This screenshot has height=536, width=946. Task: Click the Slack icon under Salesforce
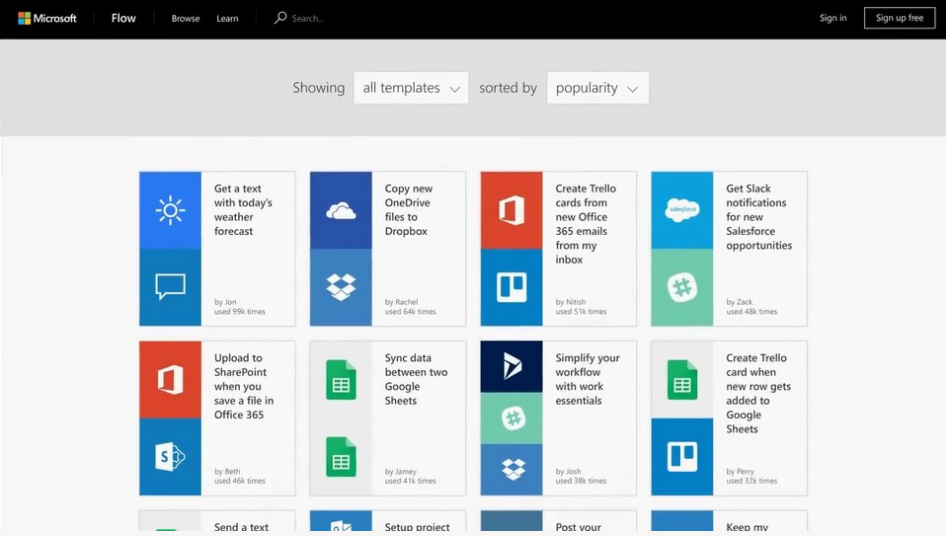(x=682, y=288)
